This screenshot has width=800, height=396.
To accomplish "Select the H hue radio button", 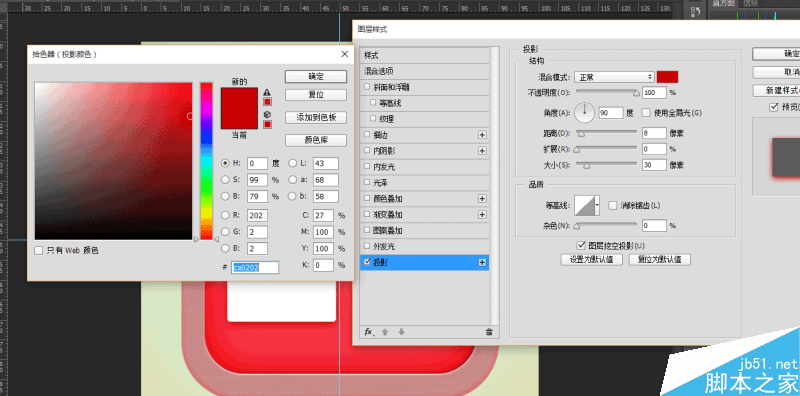I will 225,163.
